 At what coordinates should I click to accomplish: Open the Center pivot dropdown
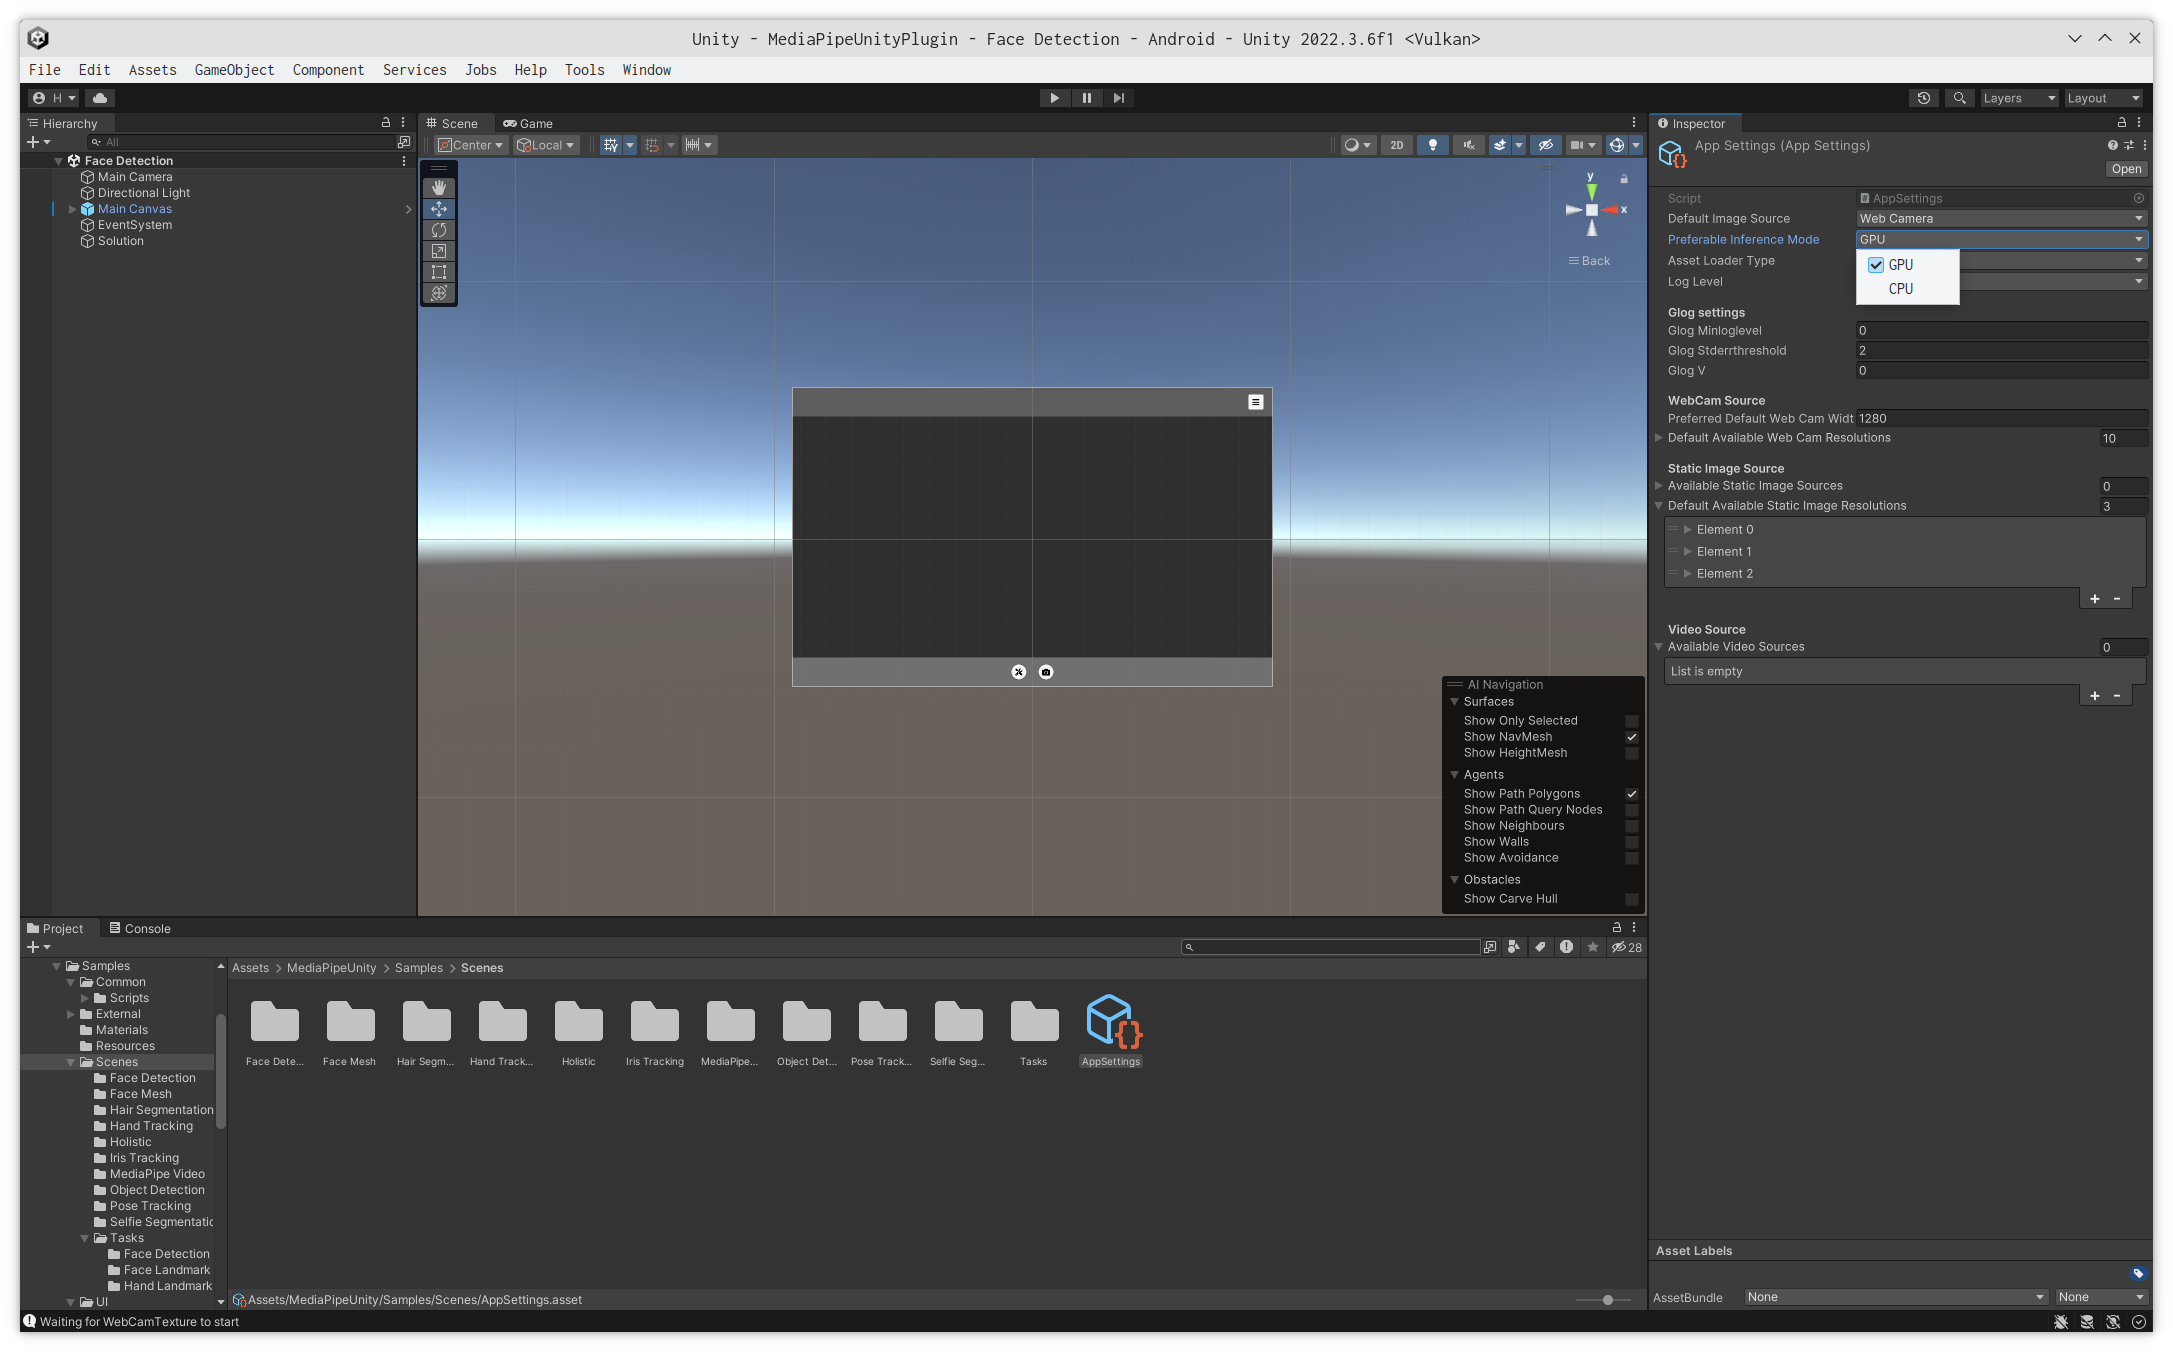(471, 145)
